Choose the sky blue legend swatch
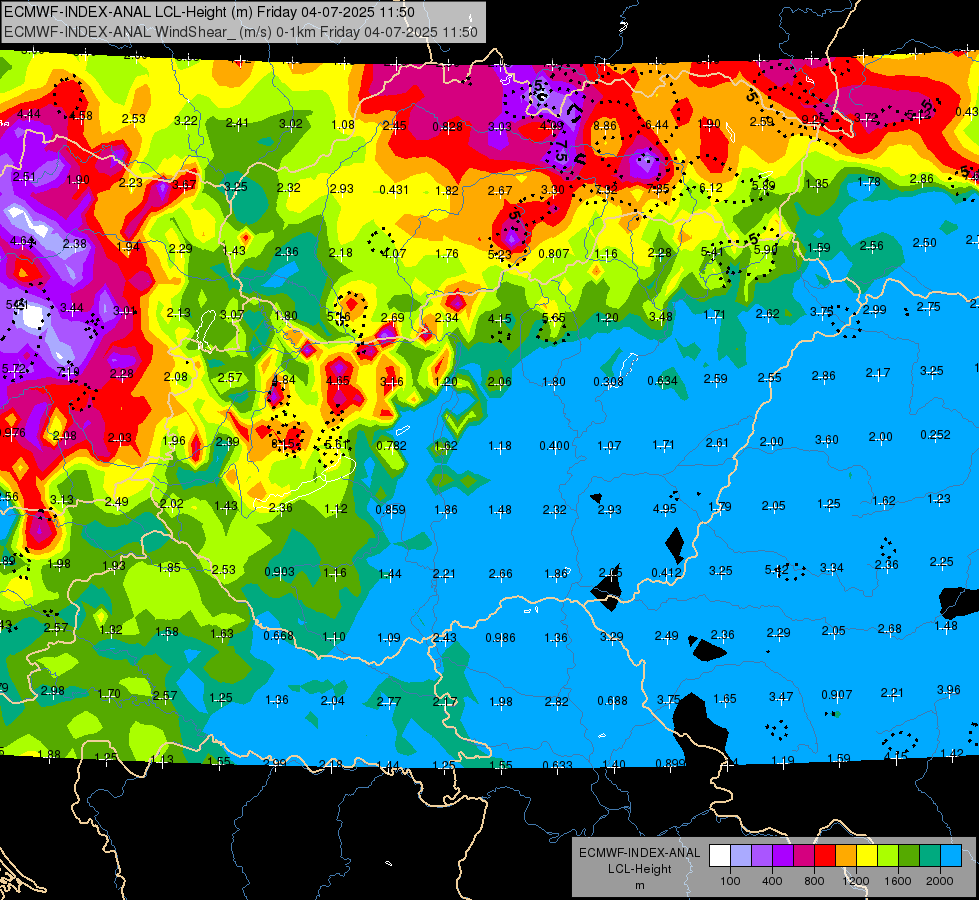The image size is (979, 900). 952,856
